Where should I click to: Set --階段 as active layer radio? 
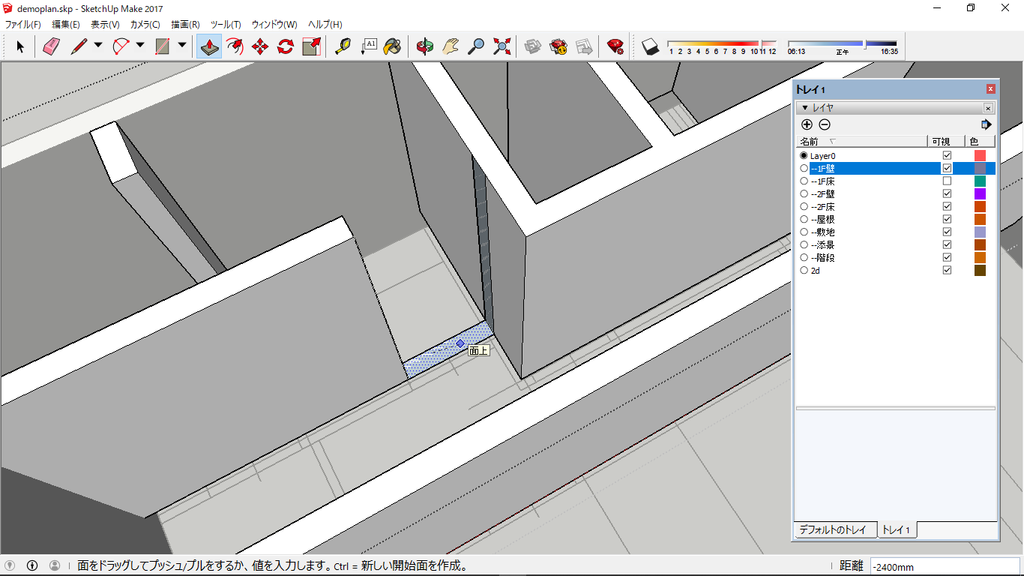click(x=804, y=257)
